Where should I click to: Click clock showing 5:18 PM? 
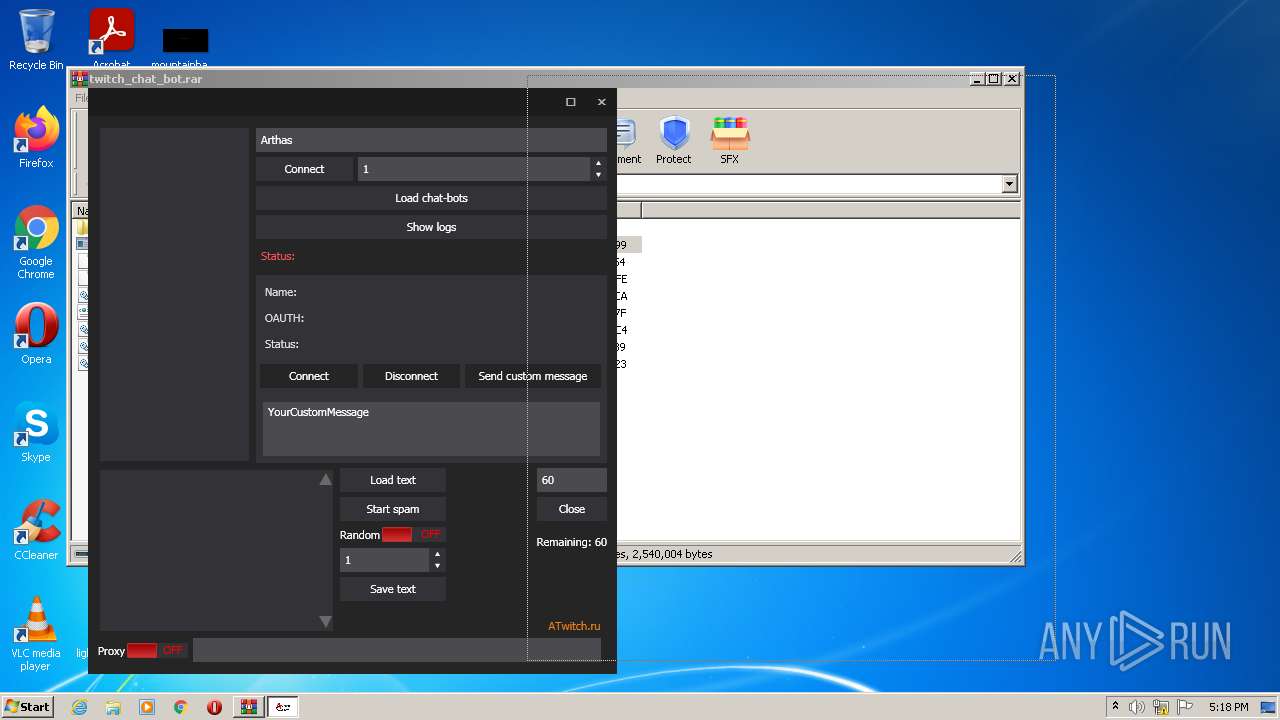(1228, 707)
